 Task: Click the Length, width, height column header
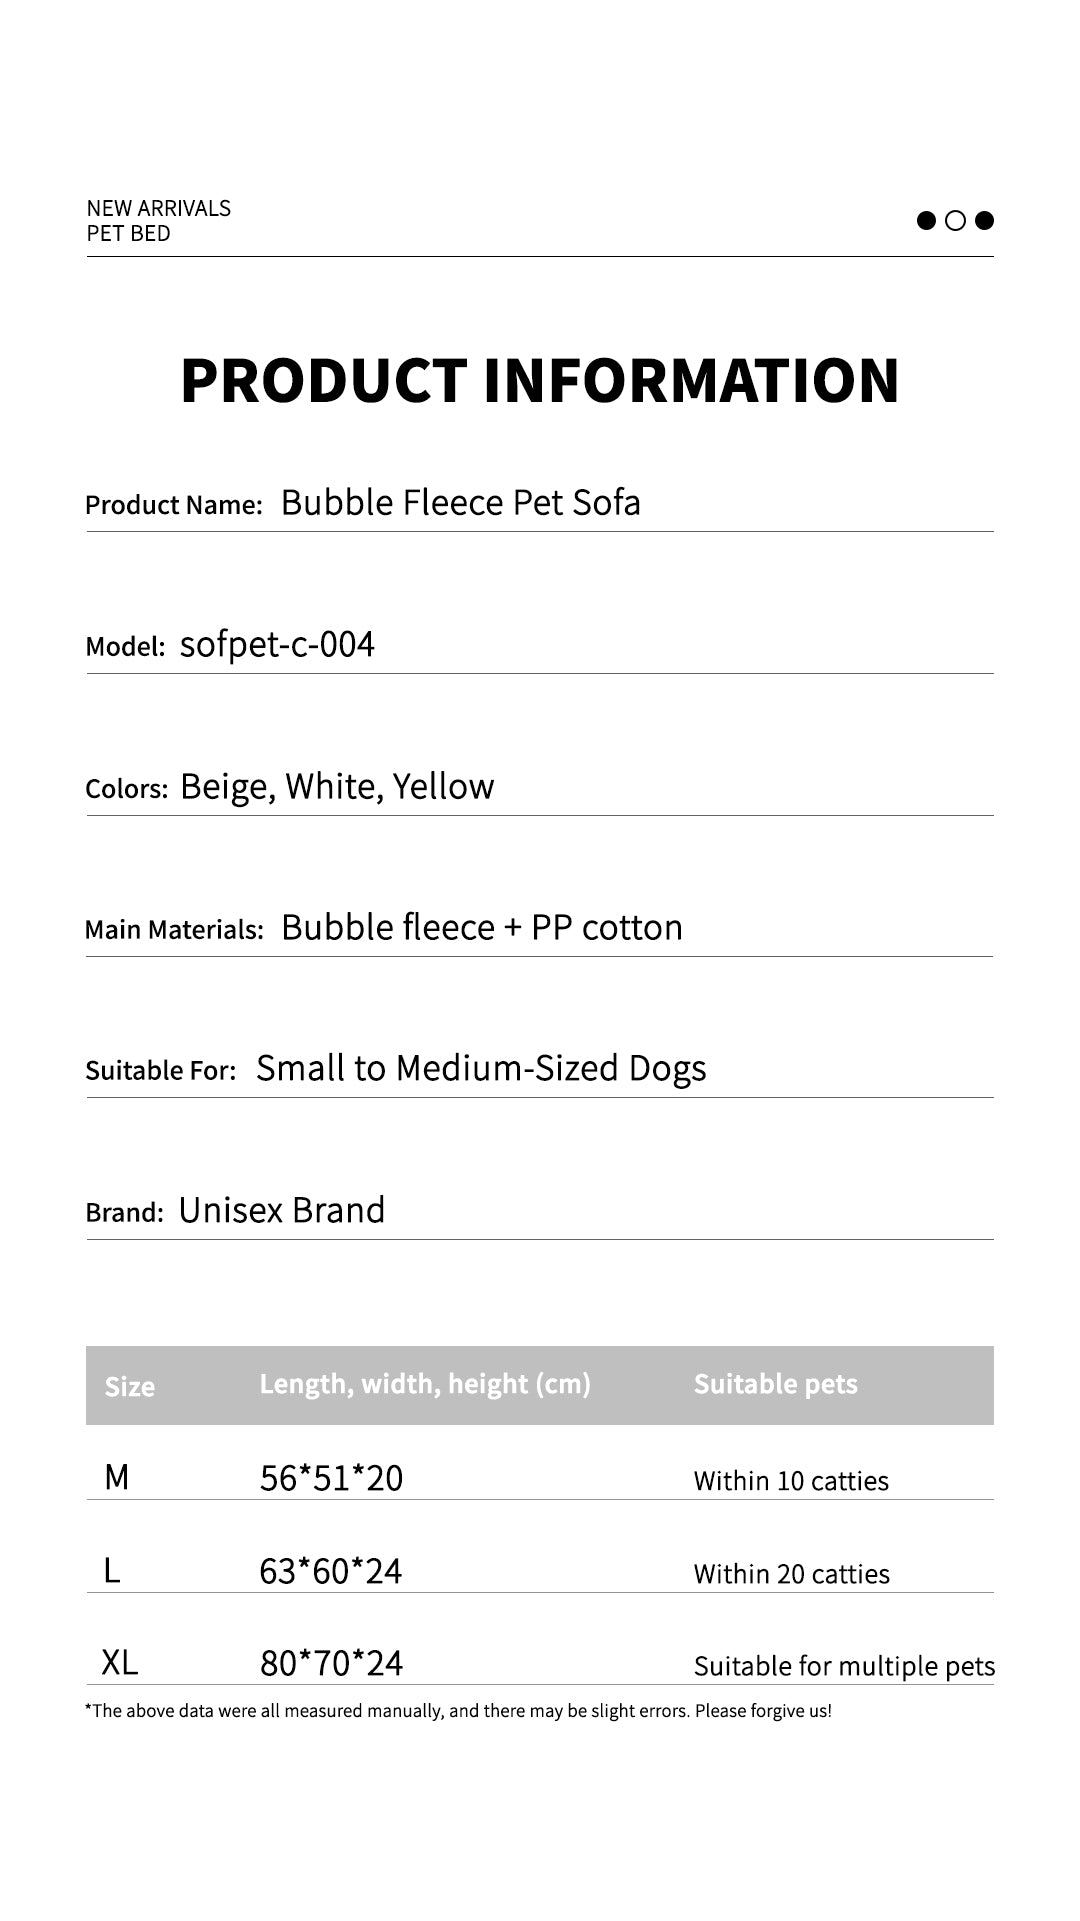[x=425, y=1384]
